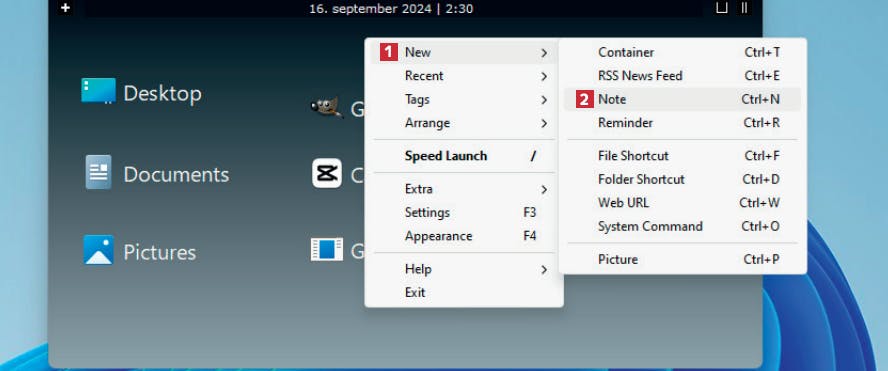Open the New submenu

(464, 52)
